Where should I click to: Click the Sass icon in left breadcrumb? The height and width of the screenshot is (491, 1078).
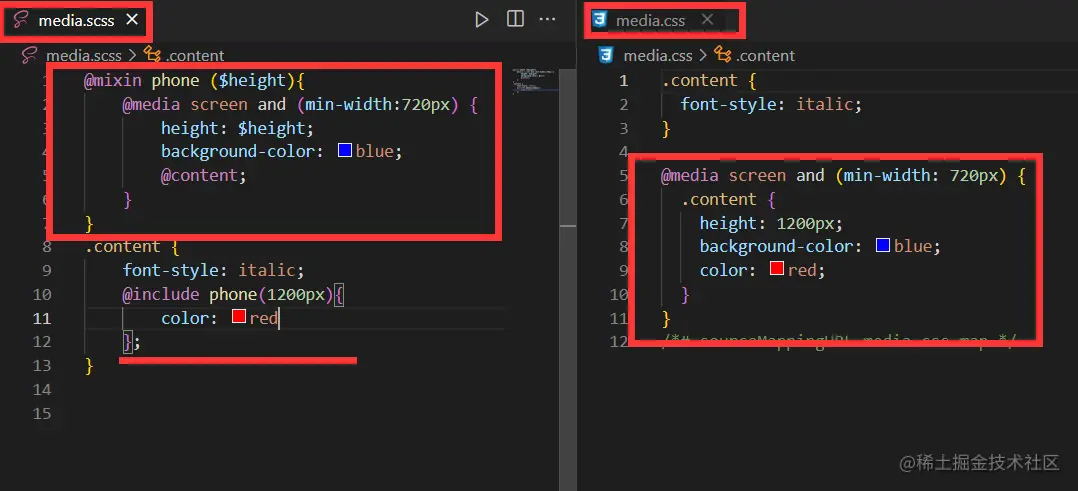[x=29, y=55]
